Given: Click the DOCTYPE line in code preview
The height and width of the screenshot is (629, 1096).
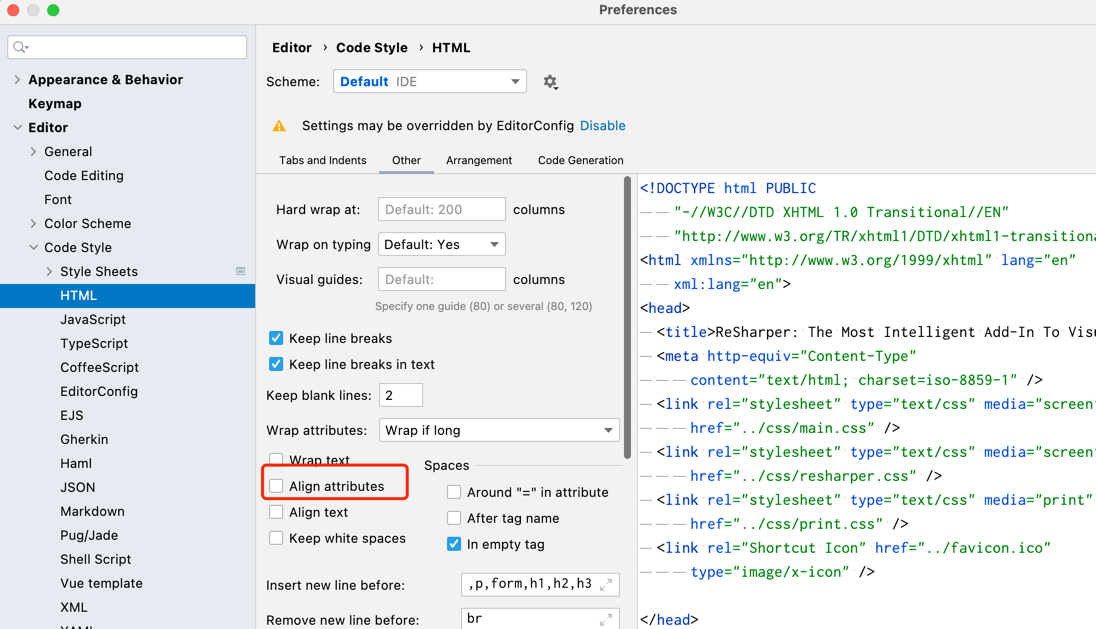Looking at the screenshot, I should (728, 188).
